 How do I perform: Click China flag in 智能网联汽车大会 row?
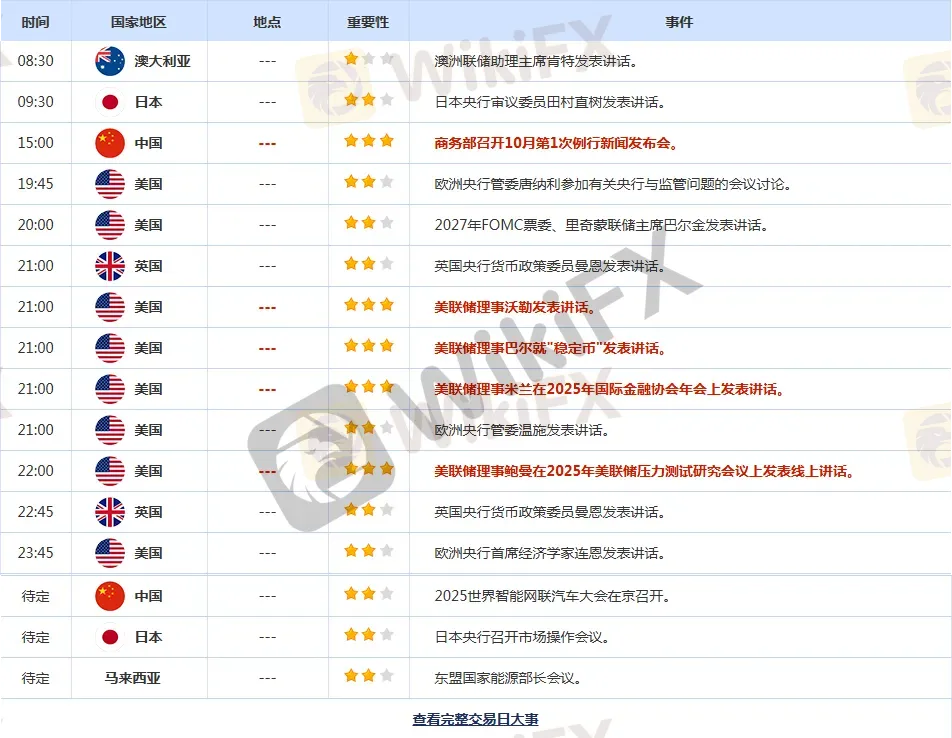110,596
